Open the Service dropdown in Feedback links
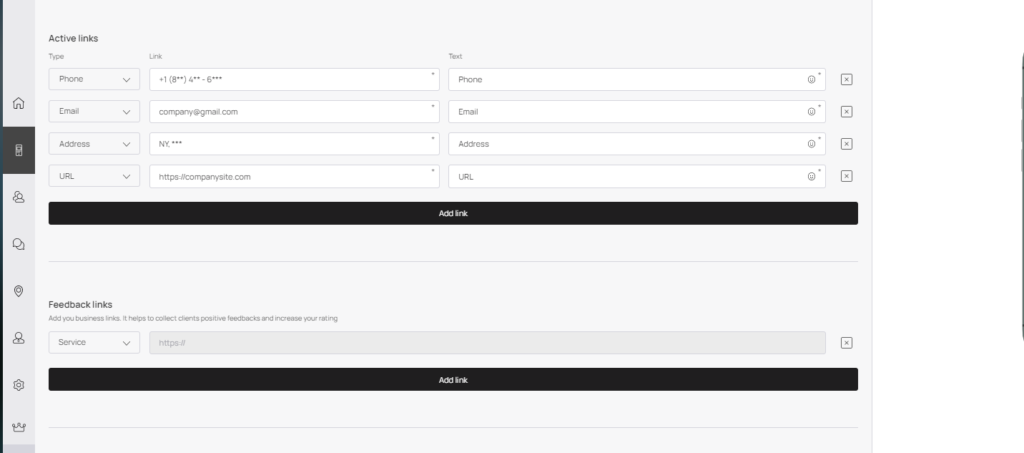Screen dimensions: 1024x453 pos(94,342)
